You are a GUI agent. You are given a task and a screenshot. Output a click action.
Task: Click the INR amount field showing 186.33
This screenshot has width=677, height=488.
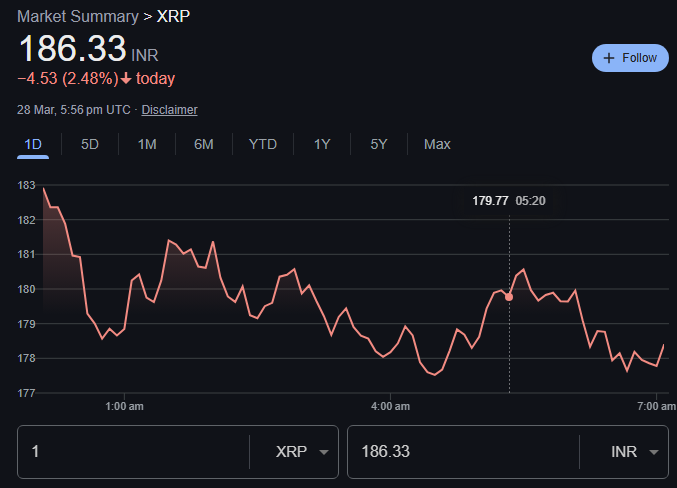point(463,452)
